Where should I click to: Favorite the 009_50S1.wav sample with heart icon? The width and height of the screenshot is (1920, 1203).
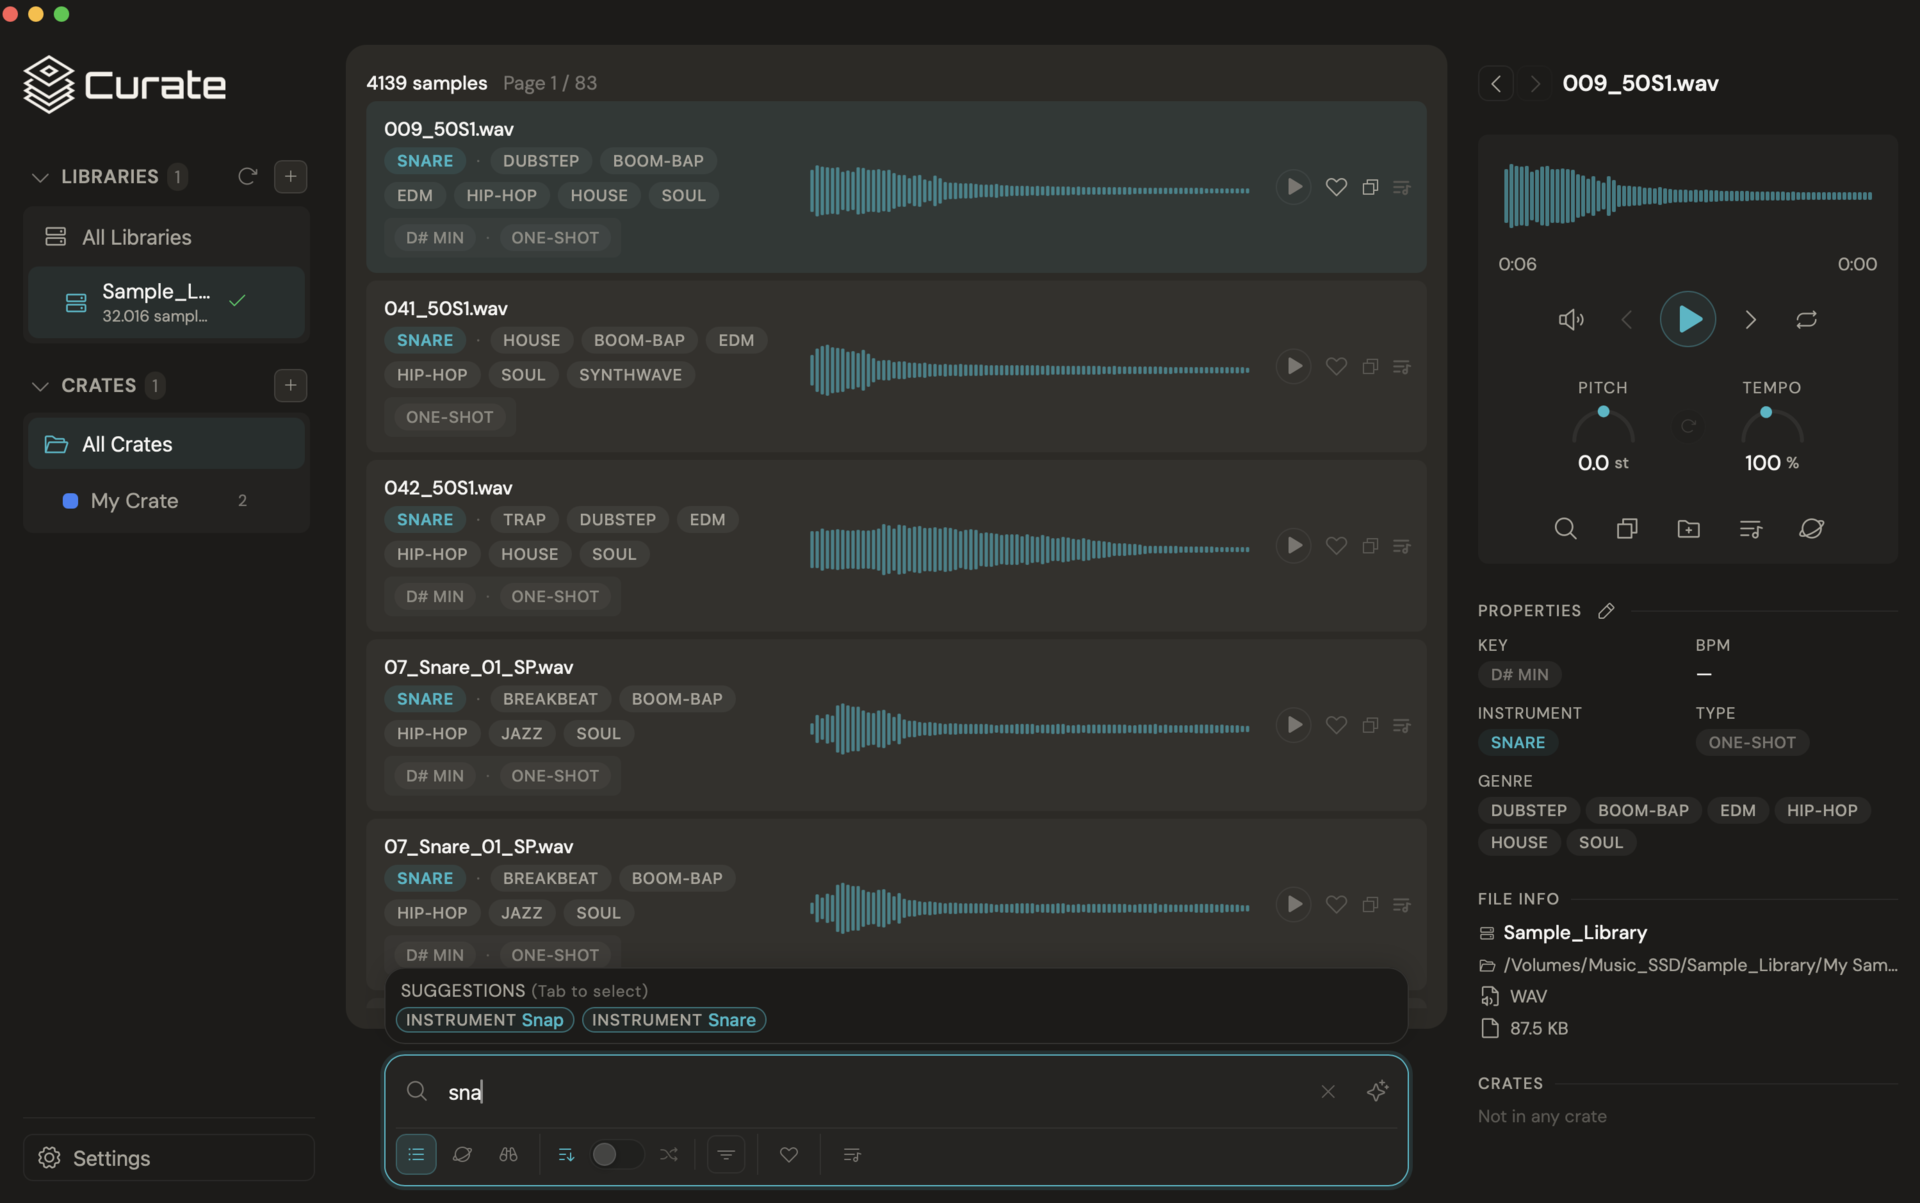[x=1336, y=187]
